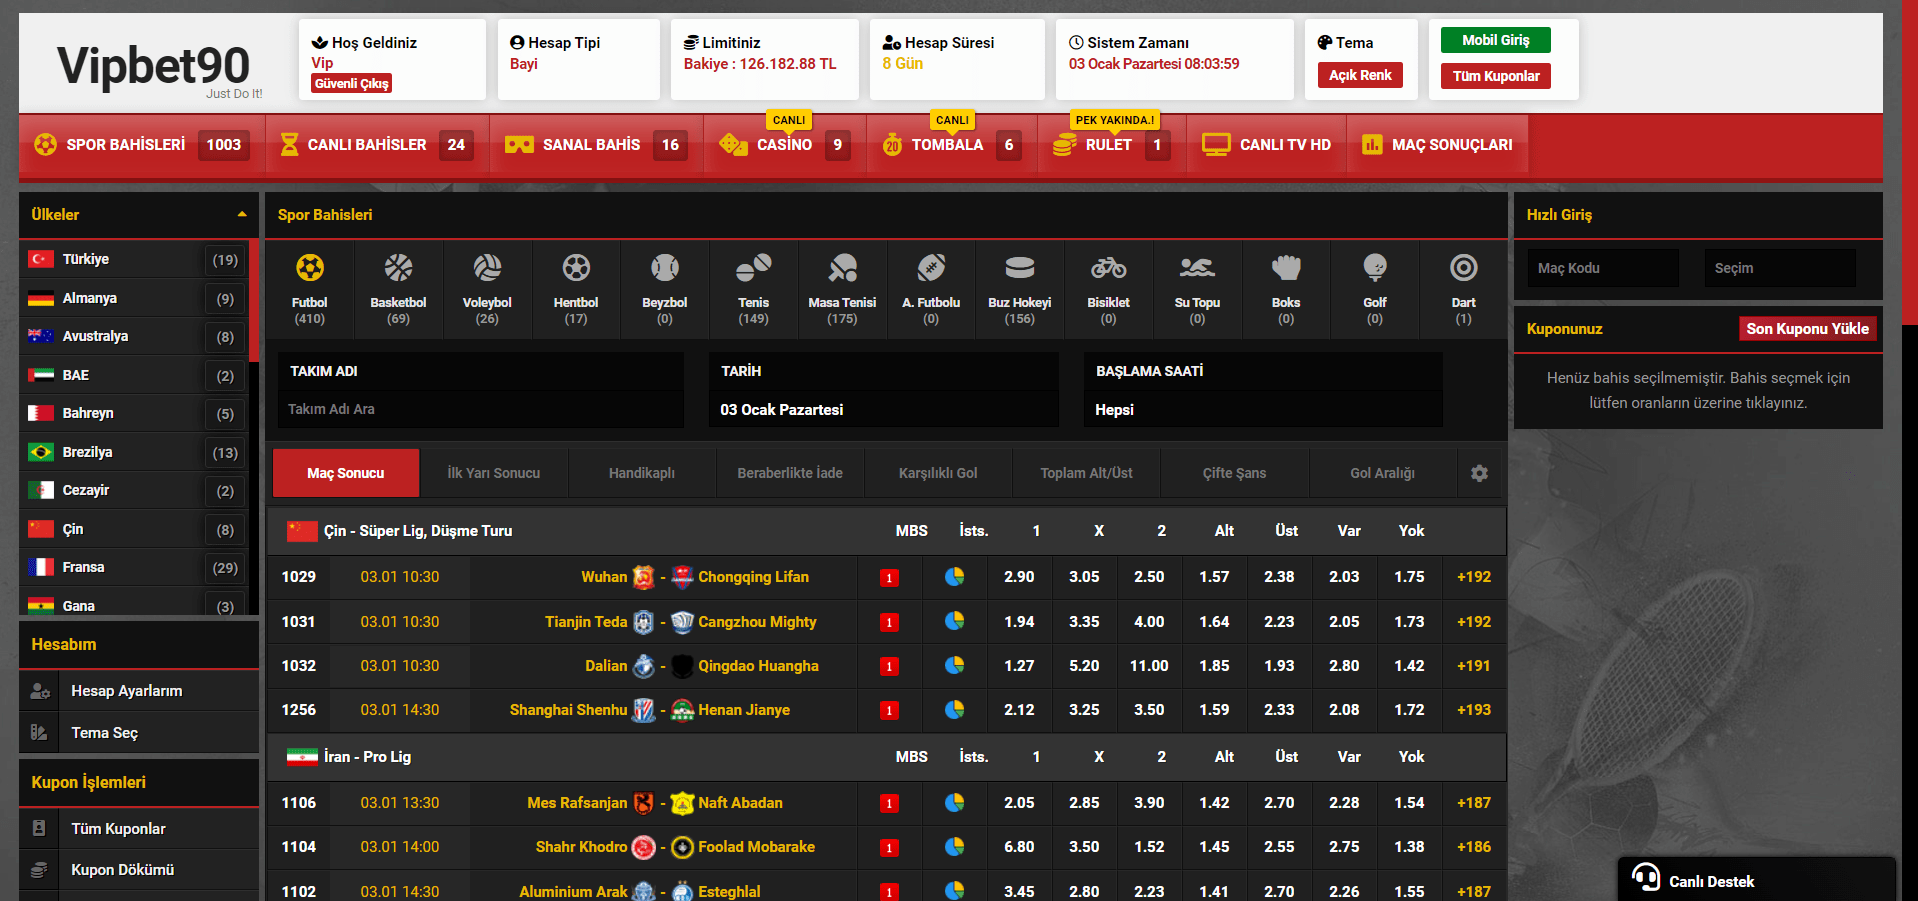Image resolution: width=1918 pixels, height=901 pixels.
Task: Select the Su Topu sport icon
Action: [1197, 268]
